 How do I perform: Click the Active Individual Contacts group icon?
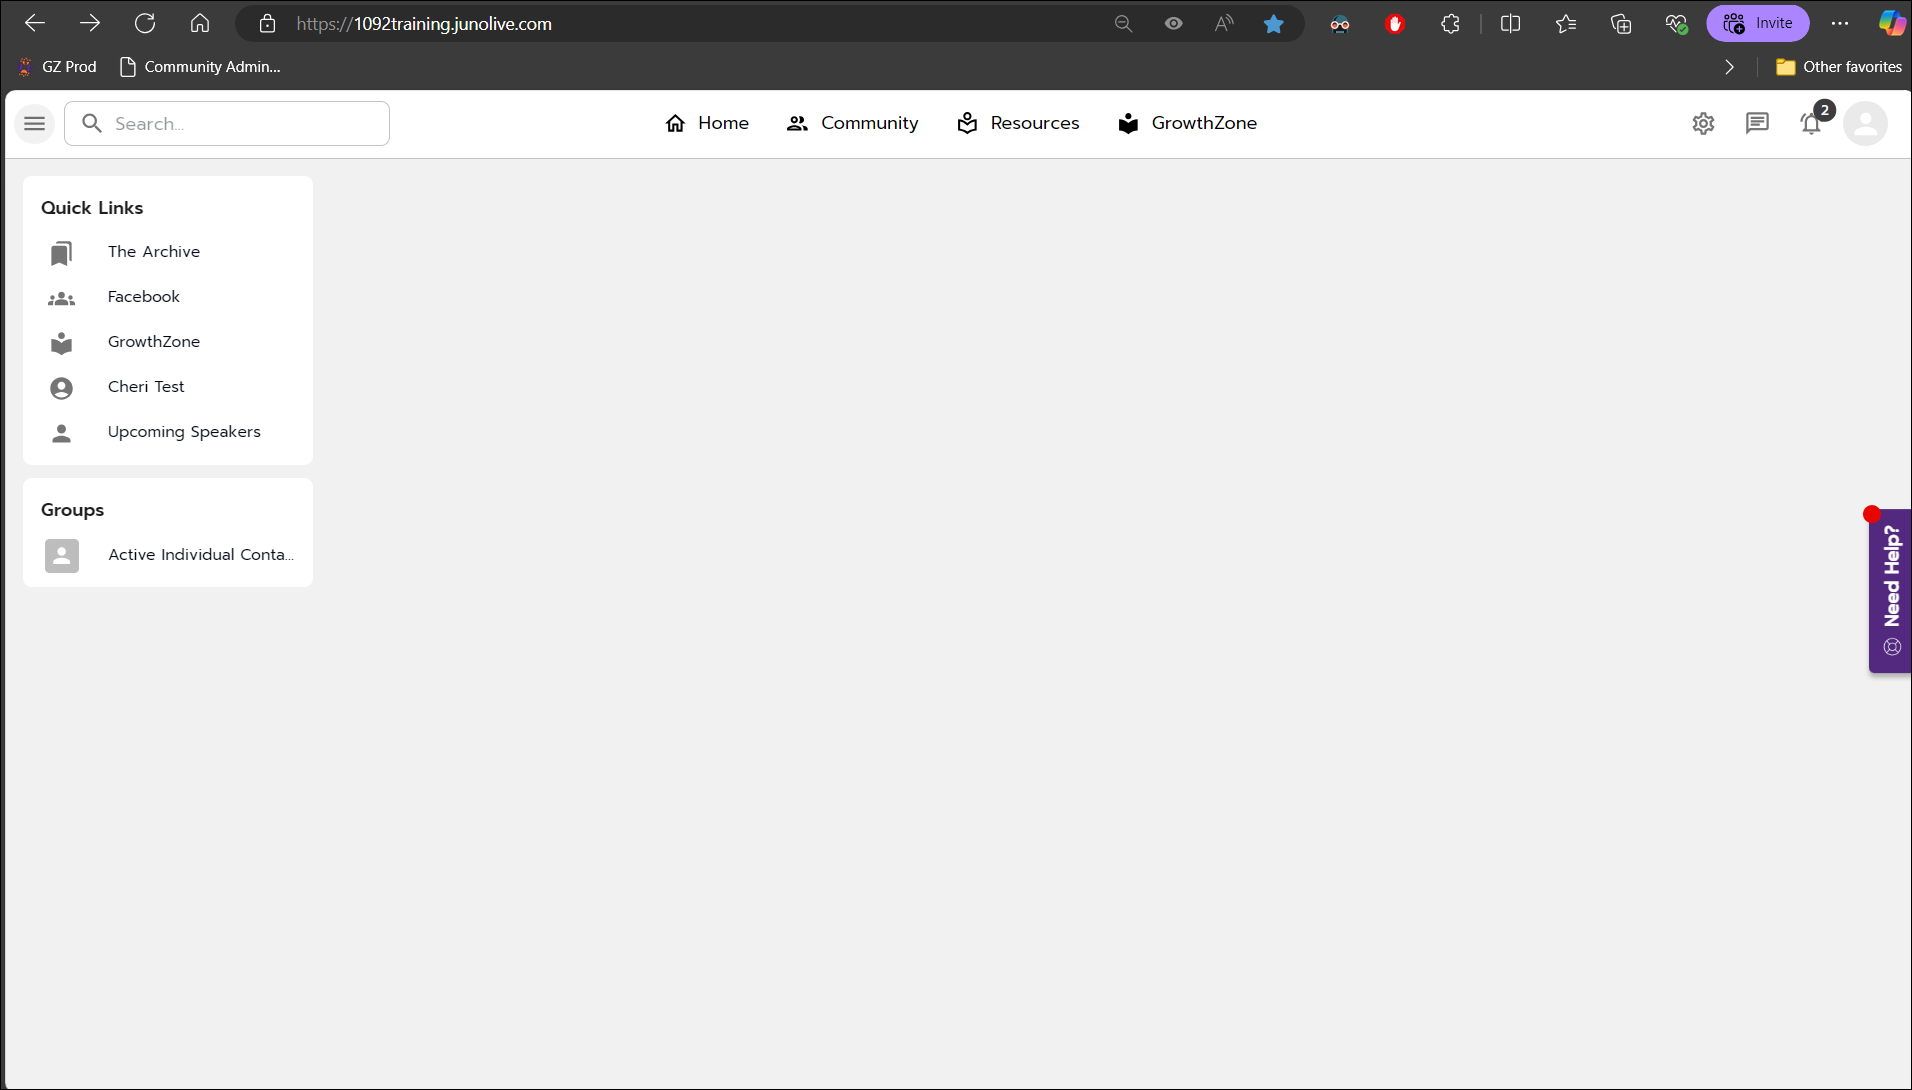[x=61, y=555]
